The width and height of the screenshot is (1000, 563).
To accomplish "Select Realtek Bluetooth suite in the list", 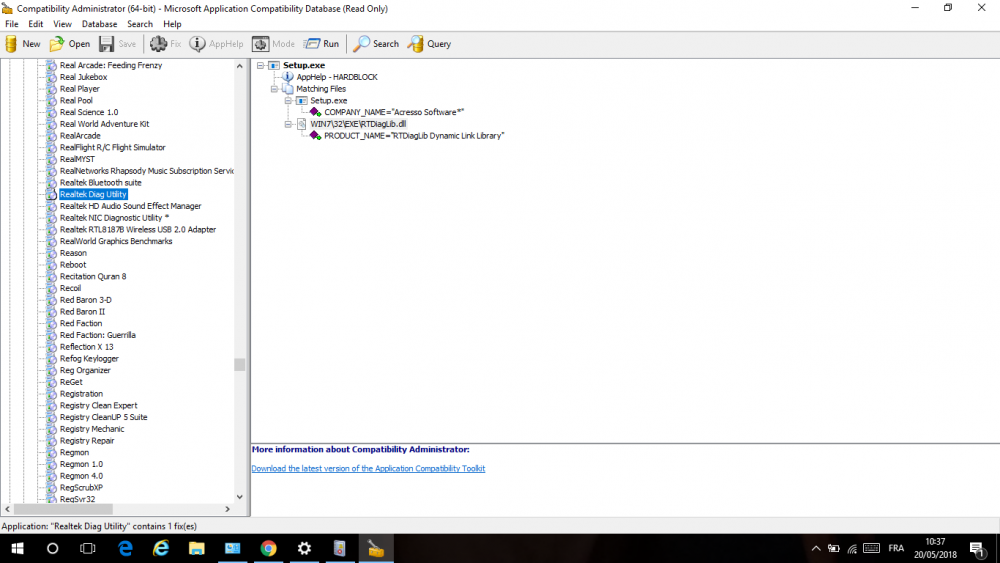I will point(100,183).
